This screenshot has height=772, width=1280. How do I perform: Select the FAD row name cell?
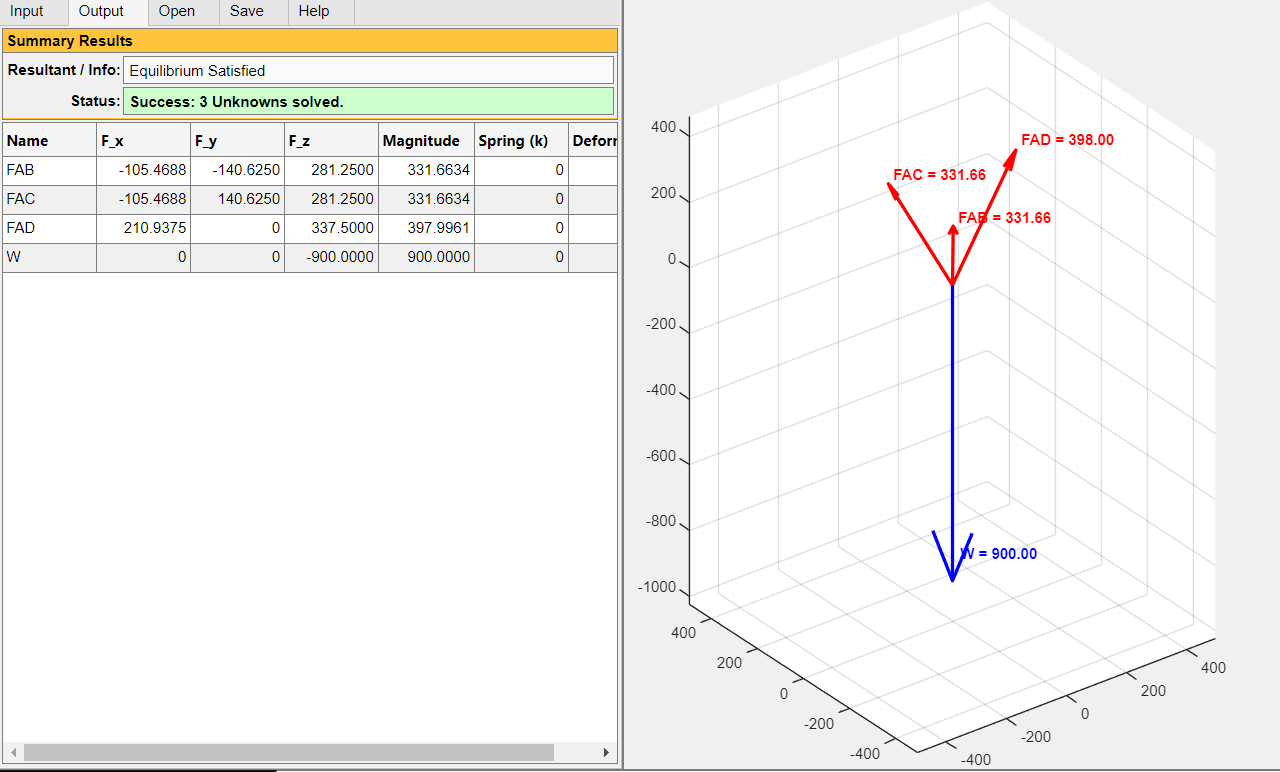50,228
